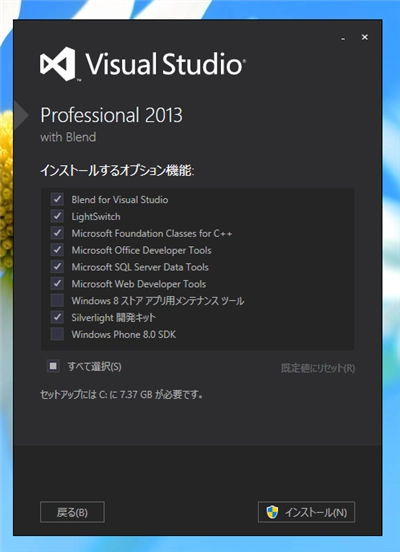Click the Silverlight 開発キット label
This screenshot has width=400, height=552.
pyautogui.click(x=113, y=318)
